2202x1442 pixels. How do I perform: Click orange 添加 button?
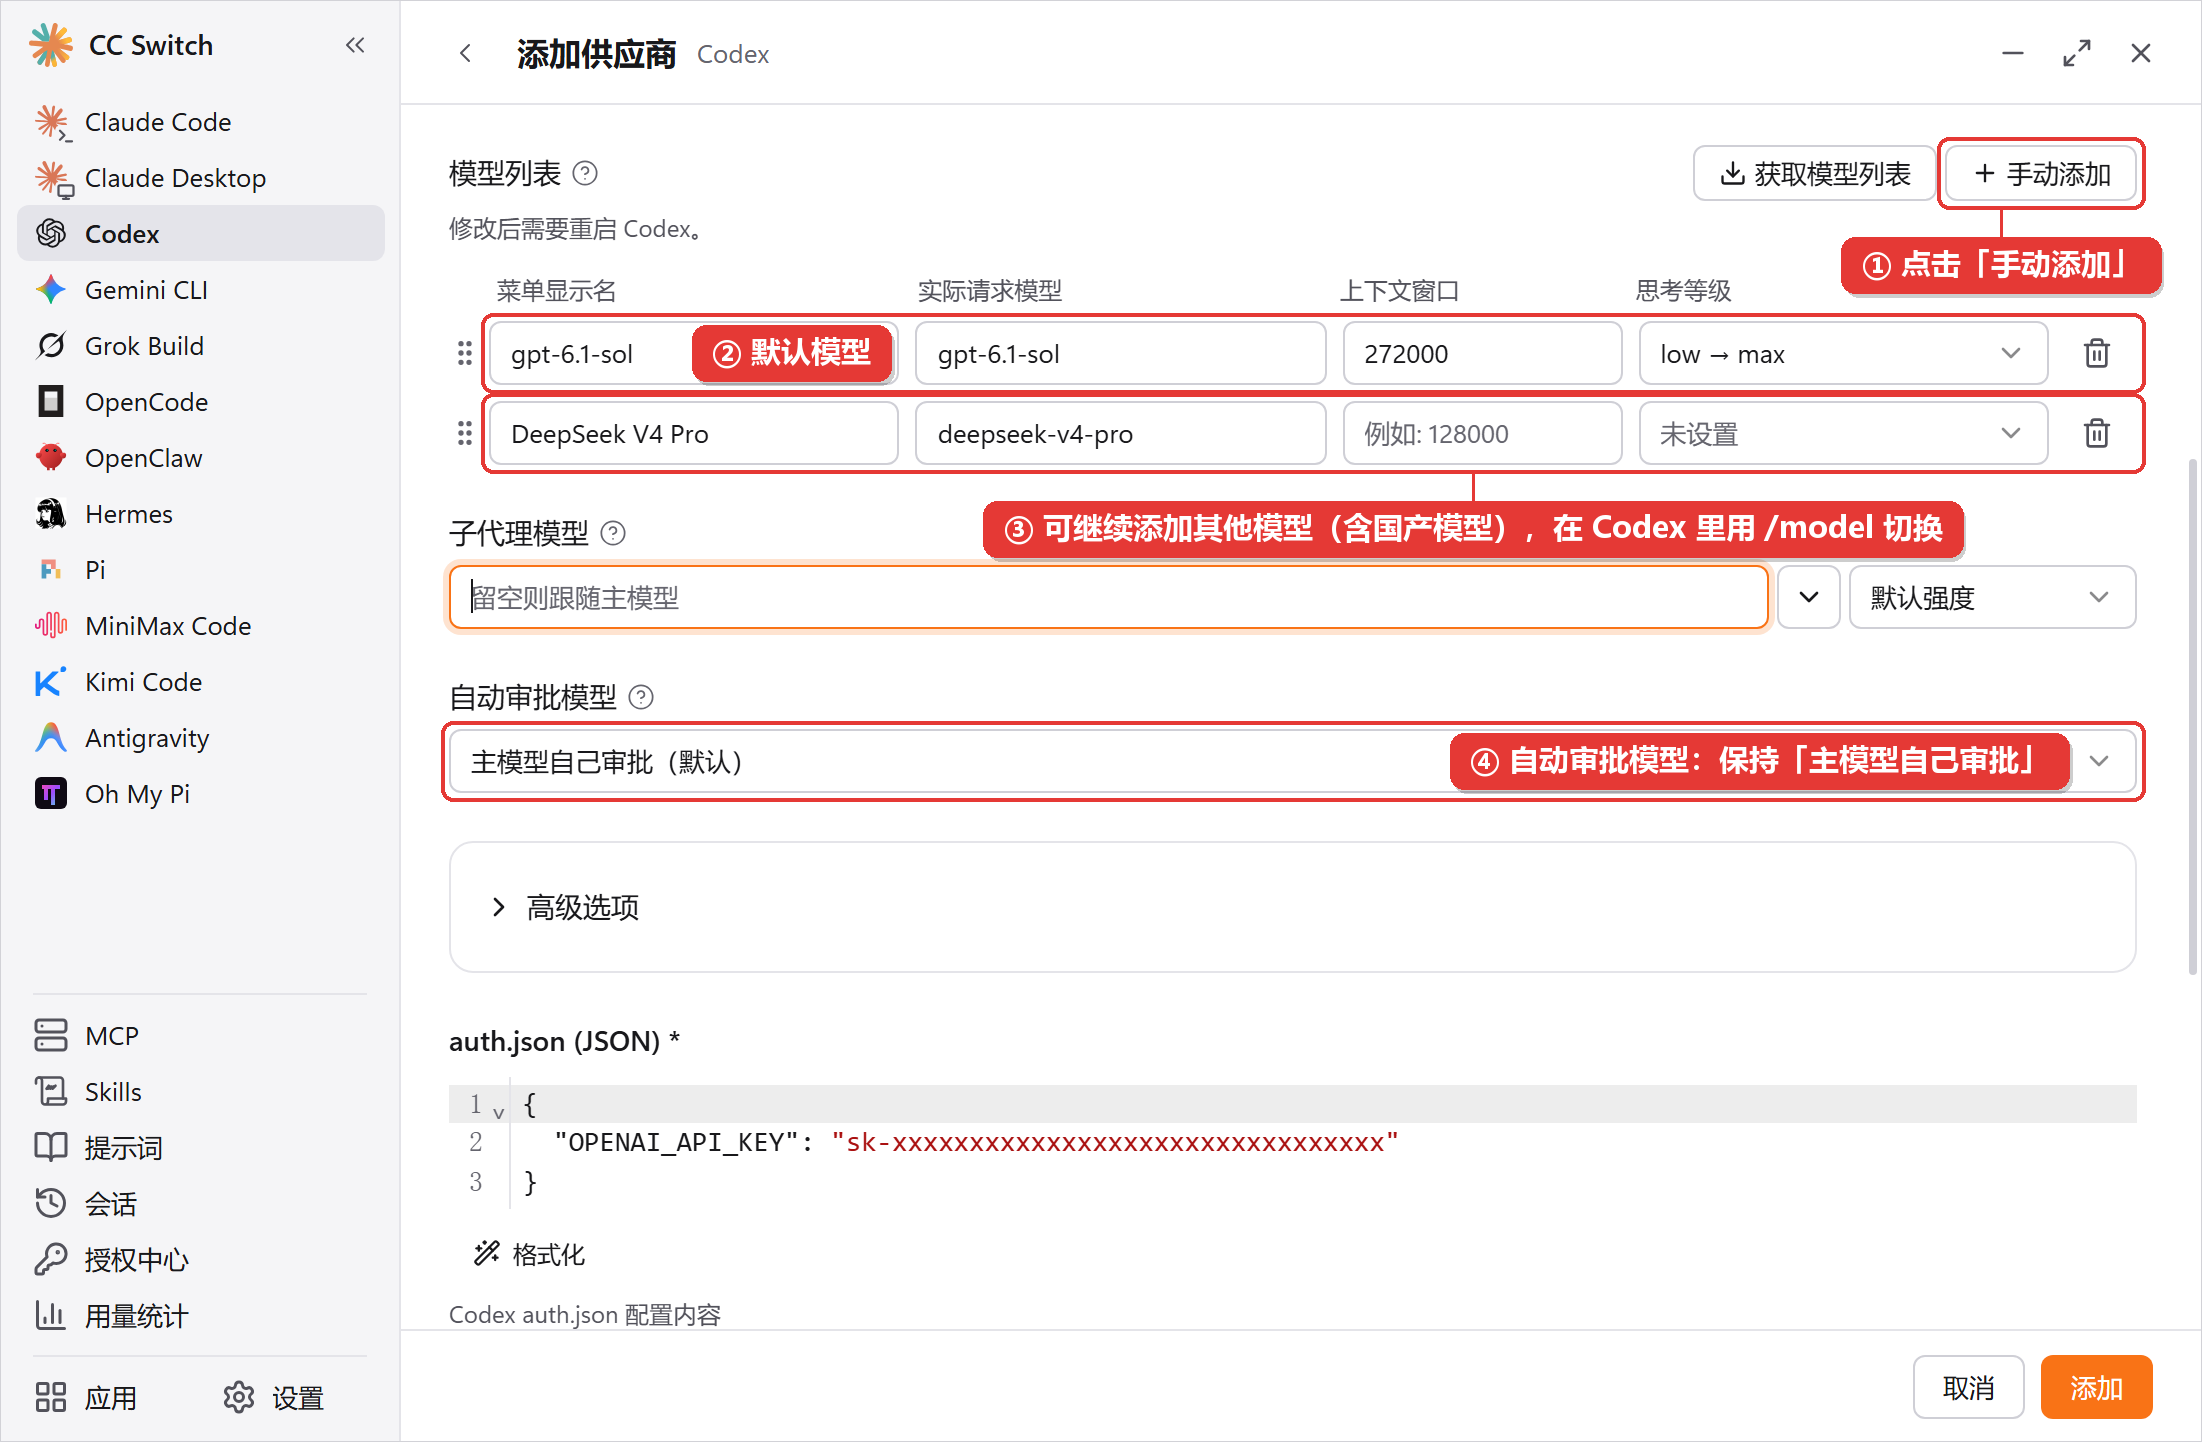2096,1388
